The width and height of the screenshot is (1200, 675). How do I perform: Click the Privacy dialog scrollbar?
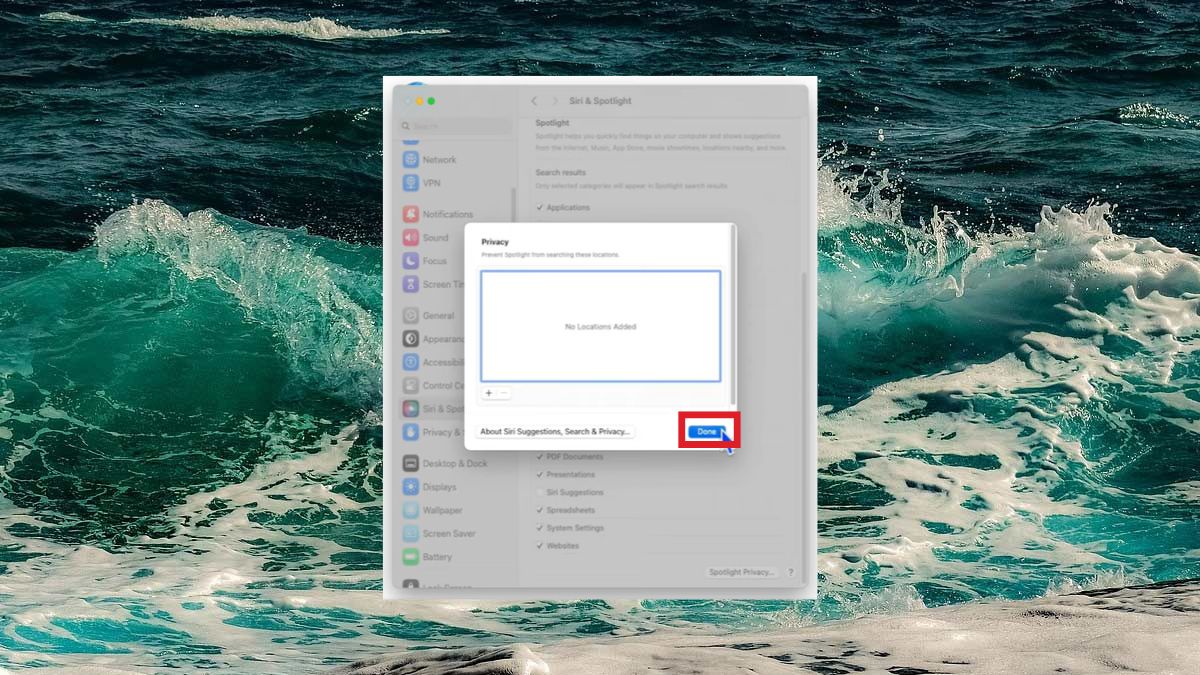coord(734,315)
